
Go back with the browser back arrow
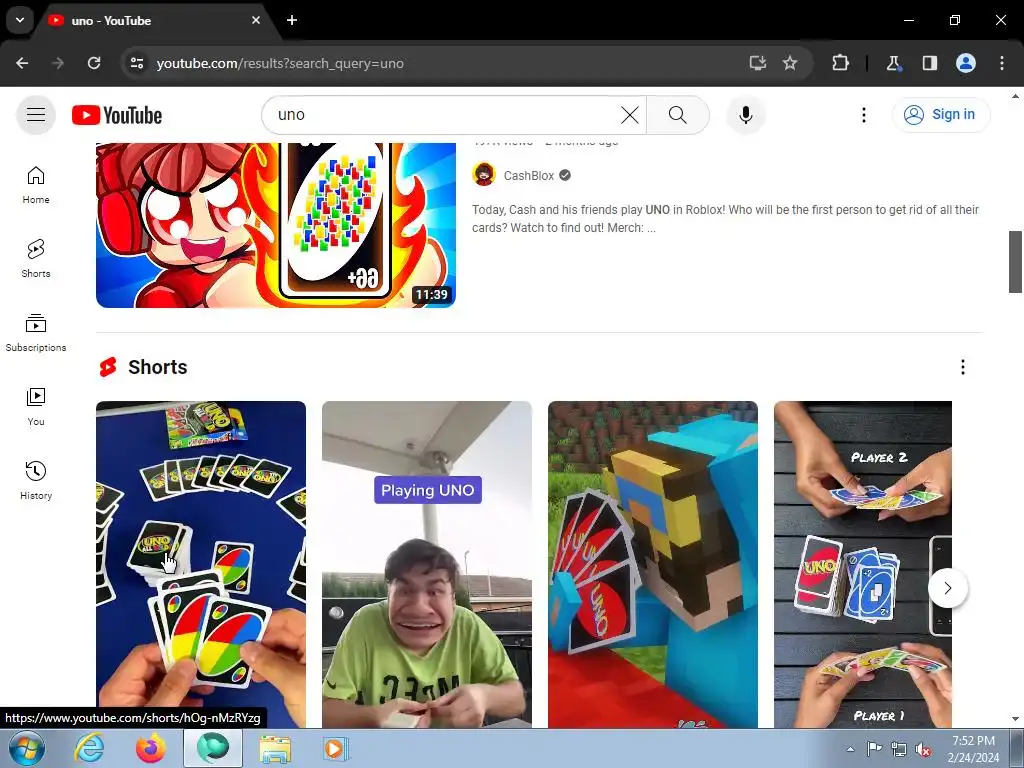pos(22,63)
